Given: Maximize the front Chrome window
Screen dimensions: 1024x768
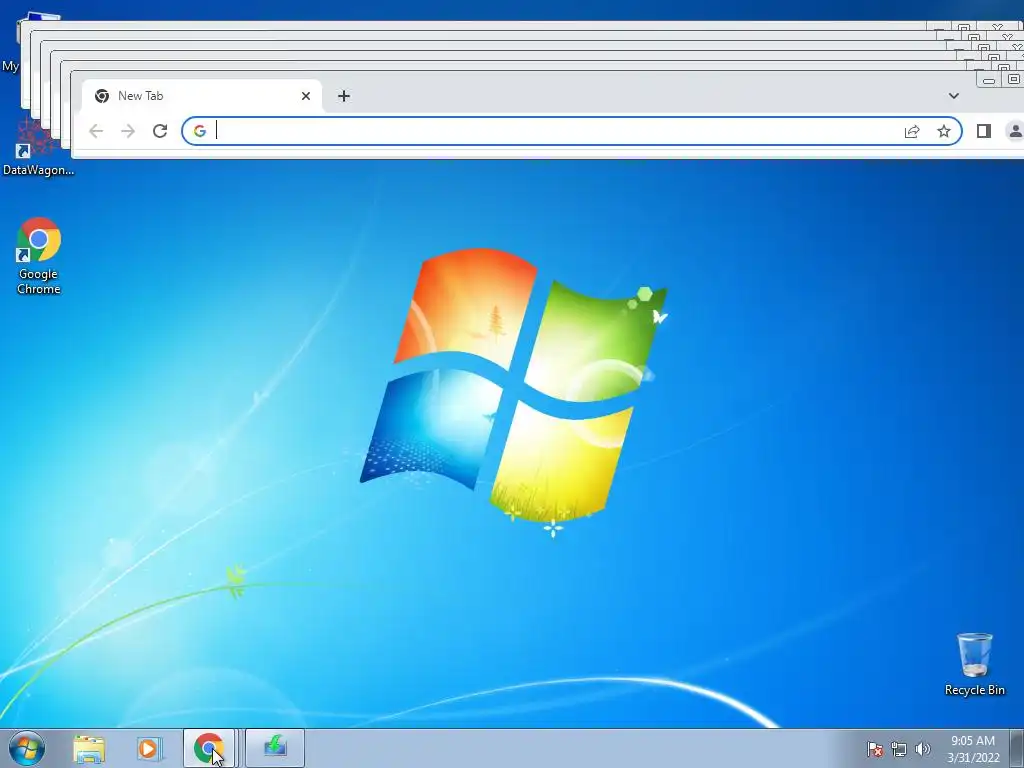Looking at the screenshot, I should click(1013, 80).
